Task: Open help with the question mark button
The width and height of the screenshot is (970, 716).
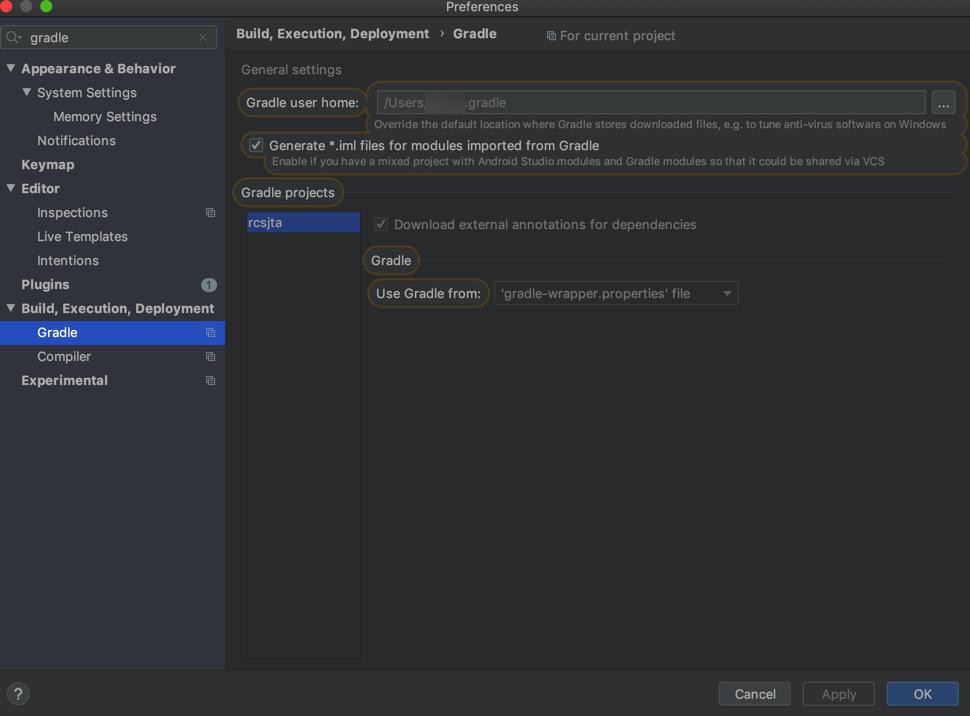Action: coord(18,694)
